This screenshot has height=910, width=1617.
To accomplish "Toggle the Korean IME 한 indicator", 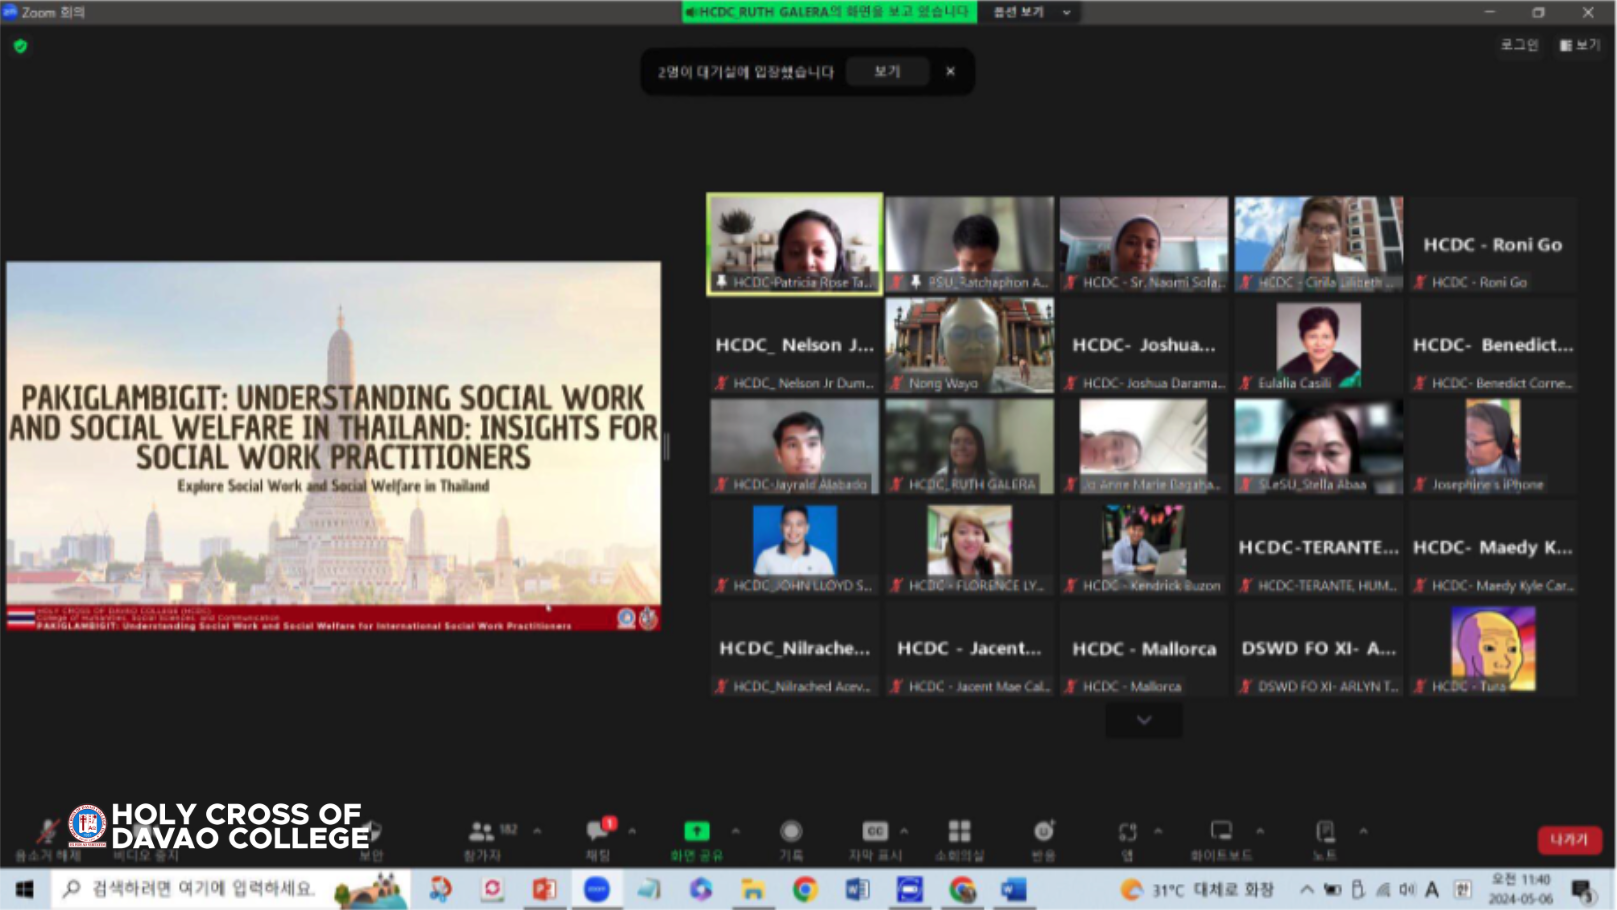I will (1462, 889).
